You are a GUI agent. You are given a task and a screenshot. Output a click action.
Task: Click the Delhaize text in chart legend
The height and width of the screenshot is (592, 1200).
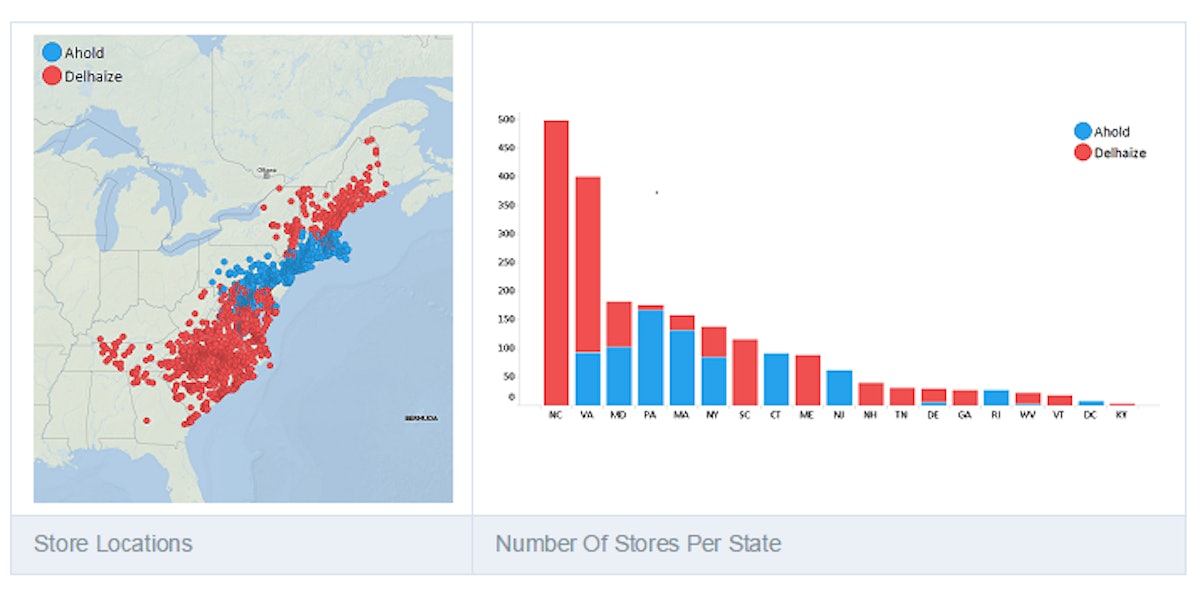point(1120,153)
